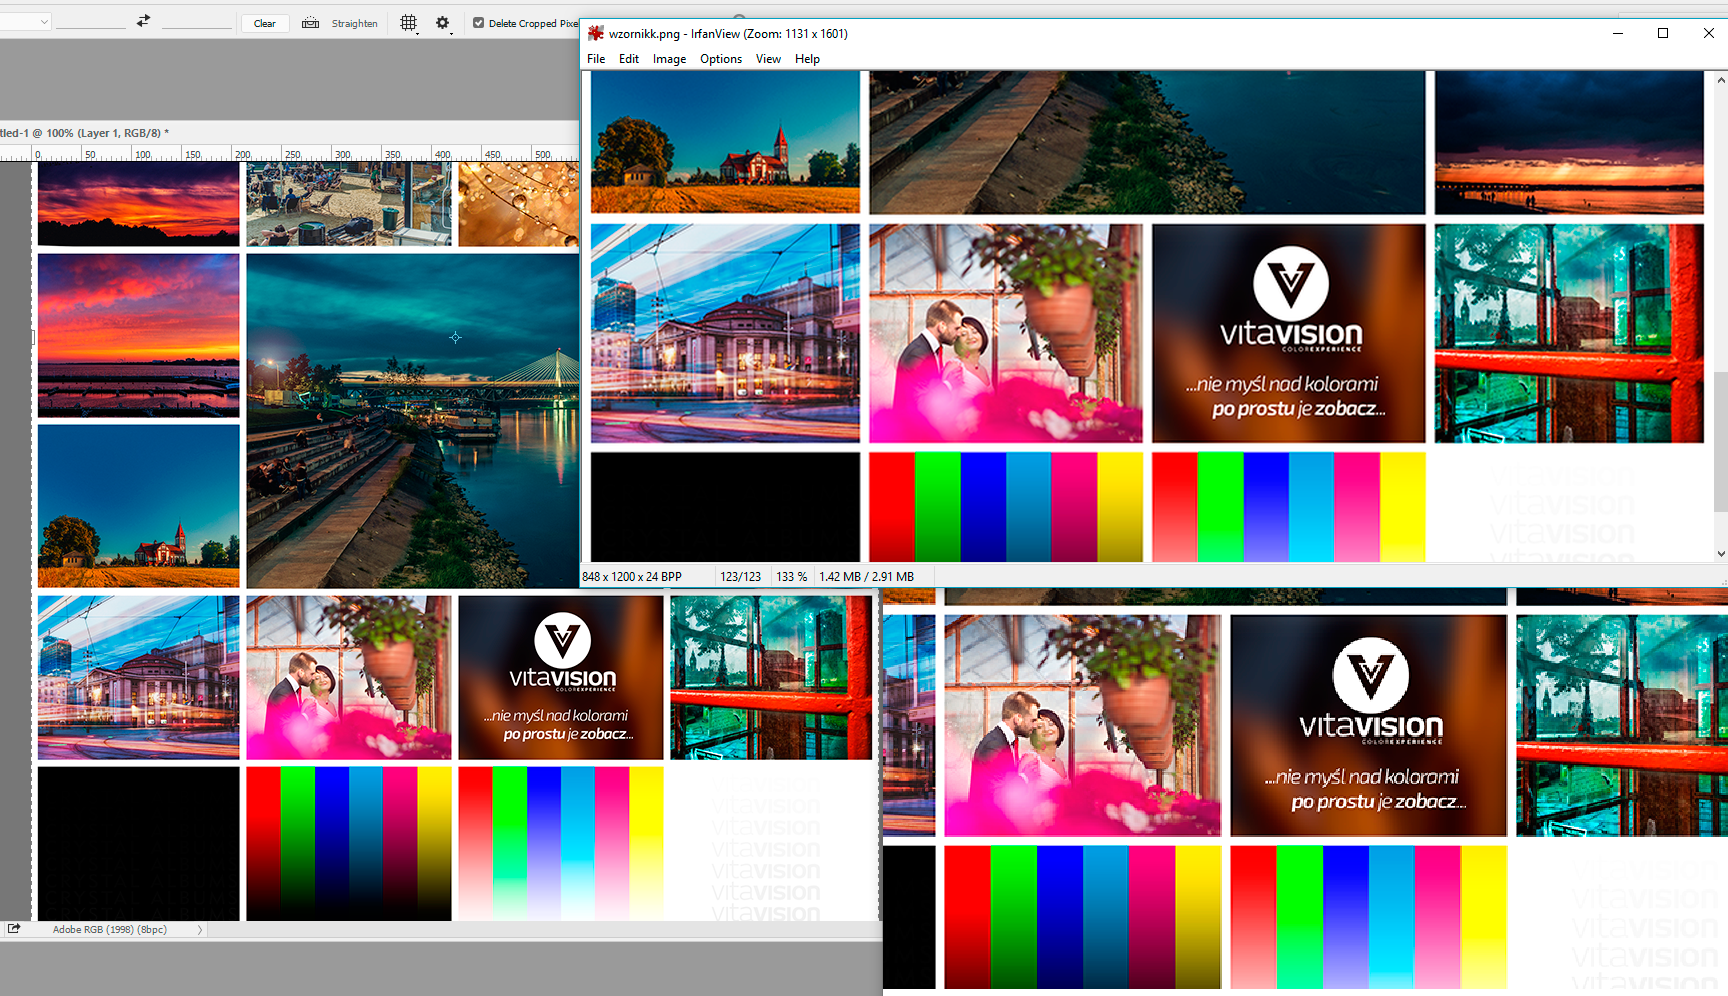Uncheck Delete Cropped Pixels checkbox
The width and height of the screenshot is (1728, 996).
pyautogui.click(x=478, y=23)
